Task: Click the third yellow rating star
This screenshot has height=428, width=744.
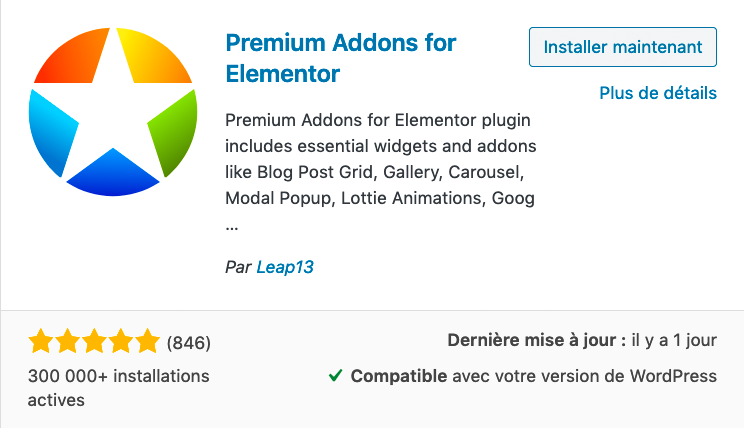Action: pos(94,342)
